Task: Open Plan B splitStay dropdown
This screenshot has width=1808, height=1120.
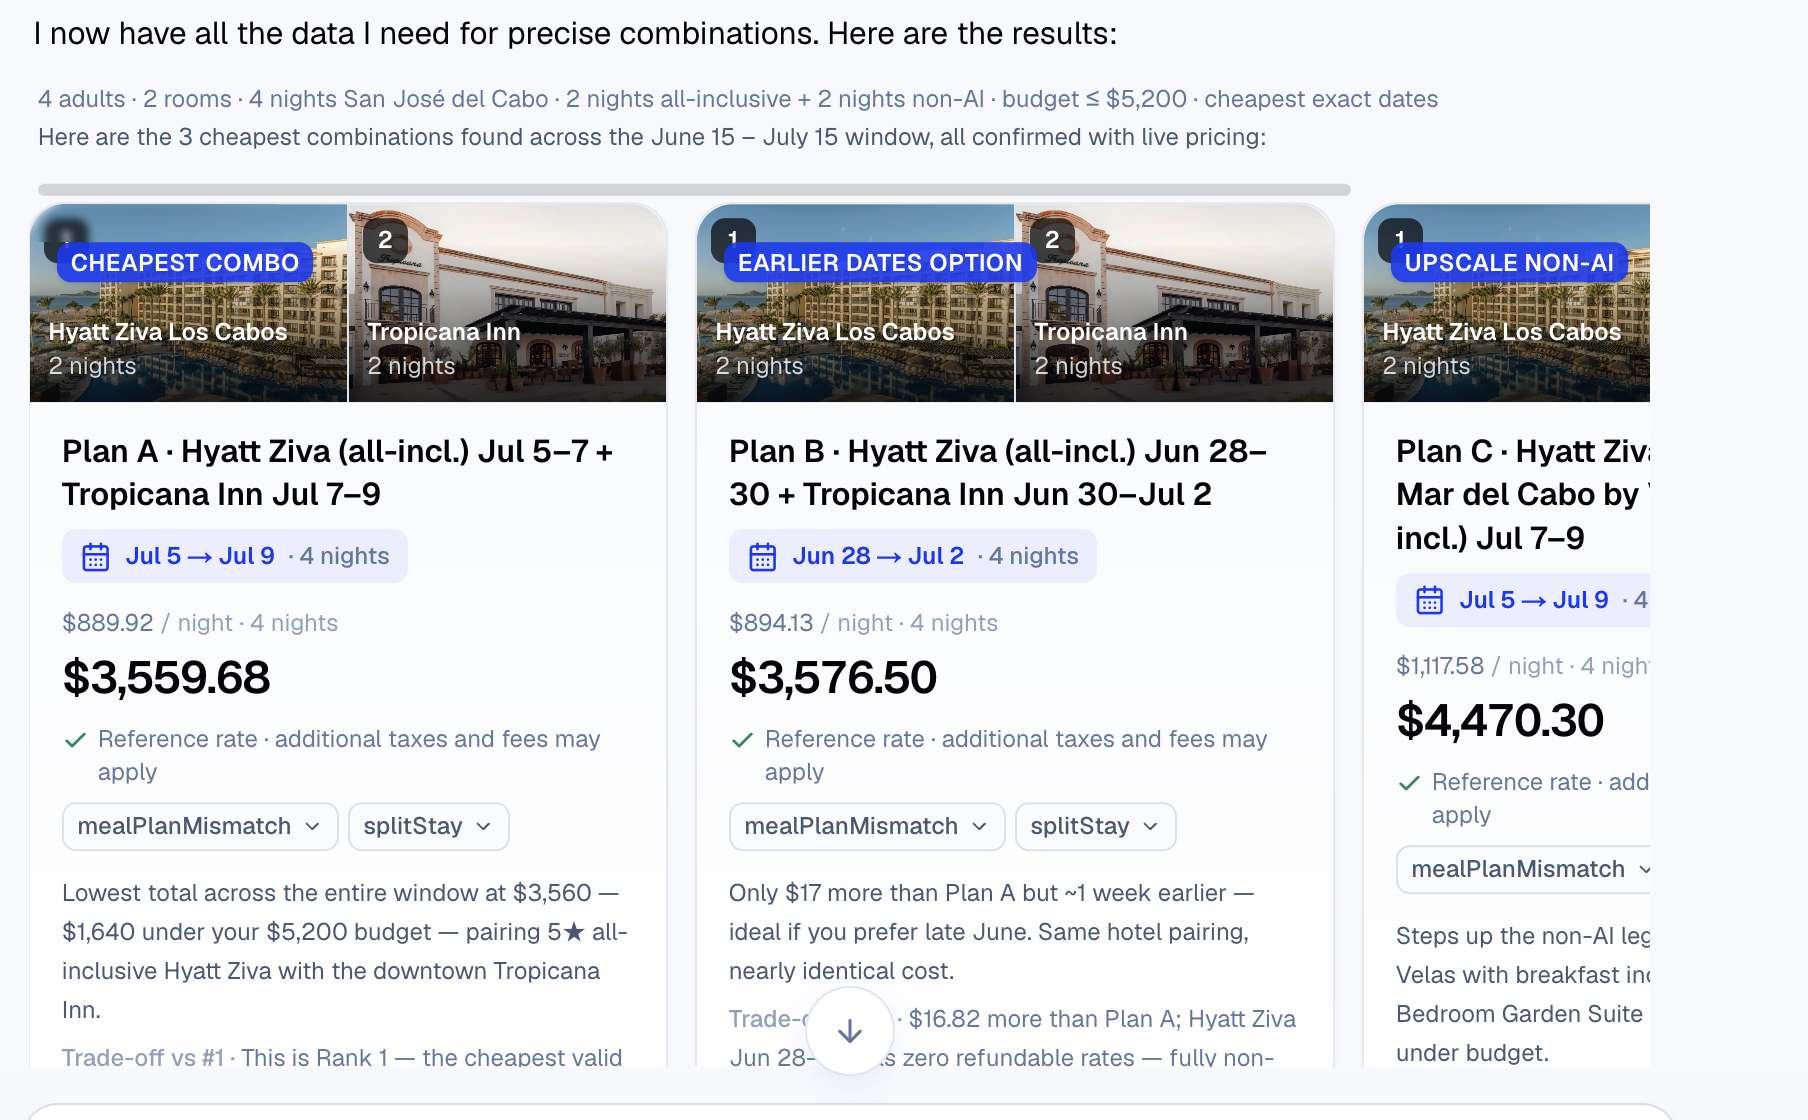Action: click(1095, 827)
